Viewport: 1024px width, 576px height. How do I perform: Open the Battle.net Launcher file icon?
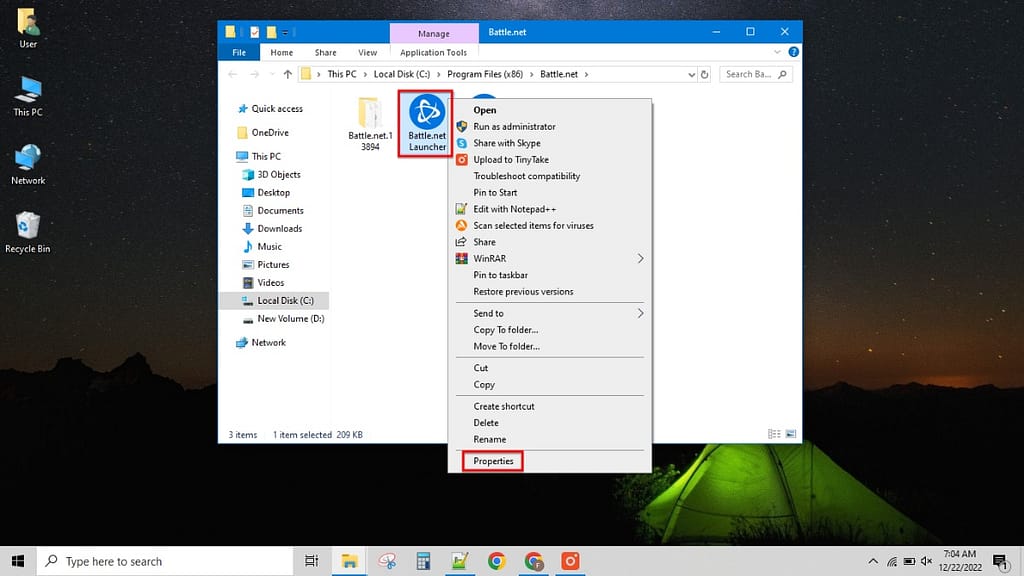(427, 123)
